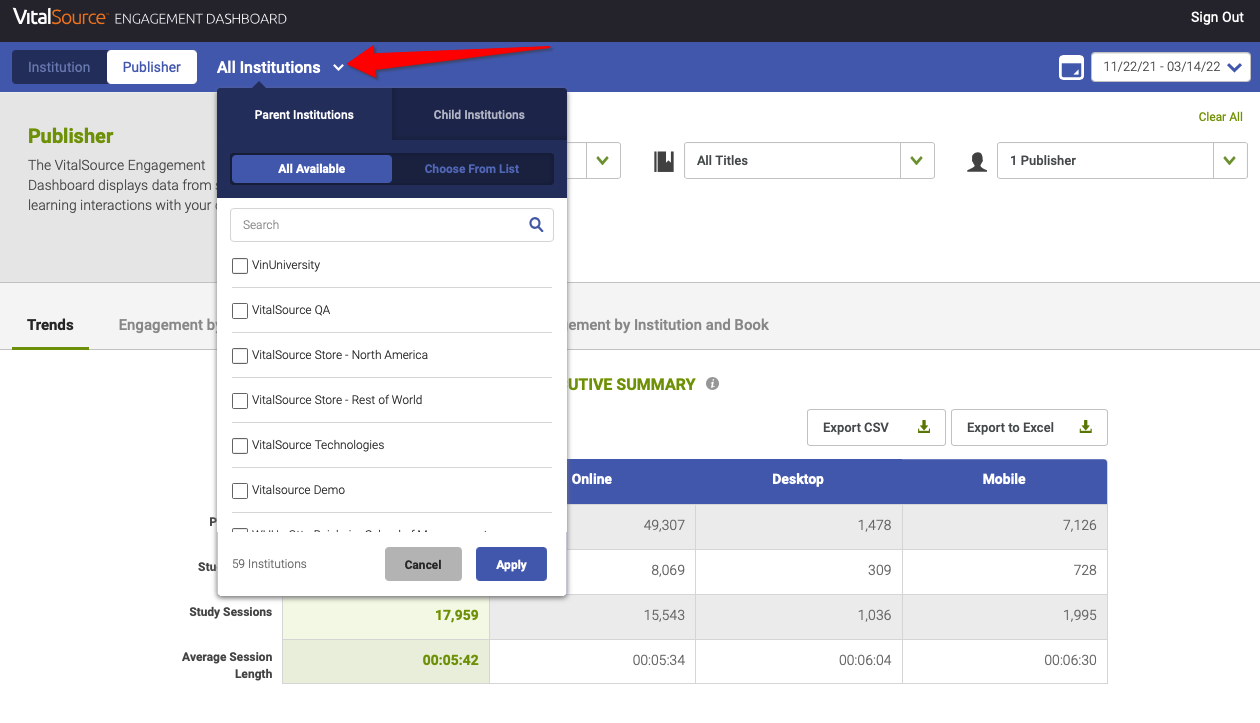Click the info icon next to Executive Summary
Image resolution: width=1260 pixels, height=723 pixels.
[x=712, y=384]
